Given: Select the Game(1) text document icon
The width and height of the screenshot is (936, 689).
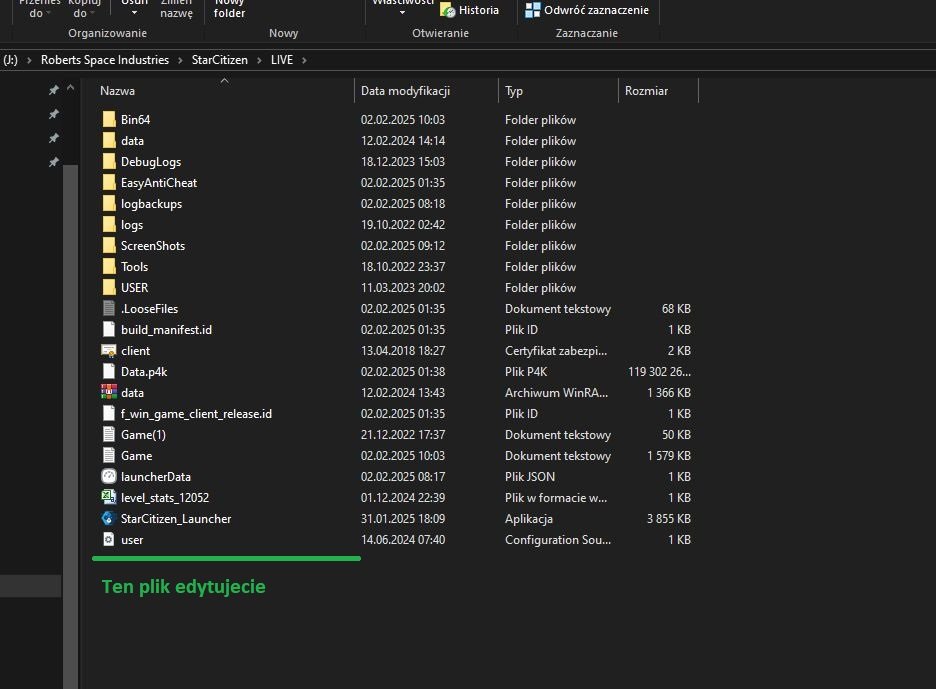Looking at the screenshot, I should [x=109, y=434].
